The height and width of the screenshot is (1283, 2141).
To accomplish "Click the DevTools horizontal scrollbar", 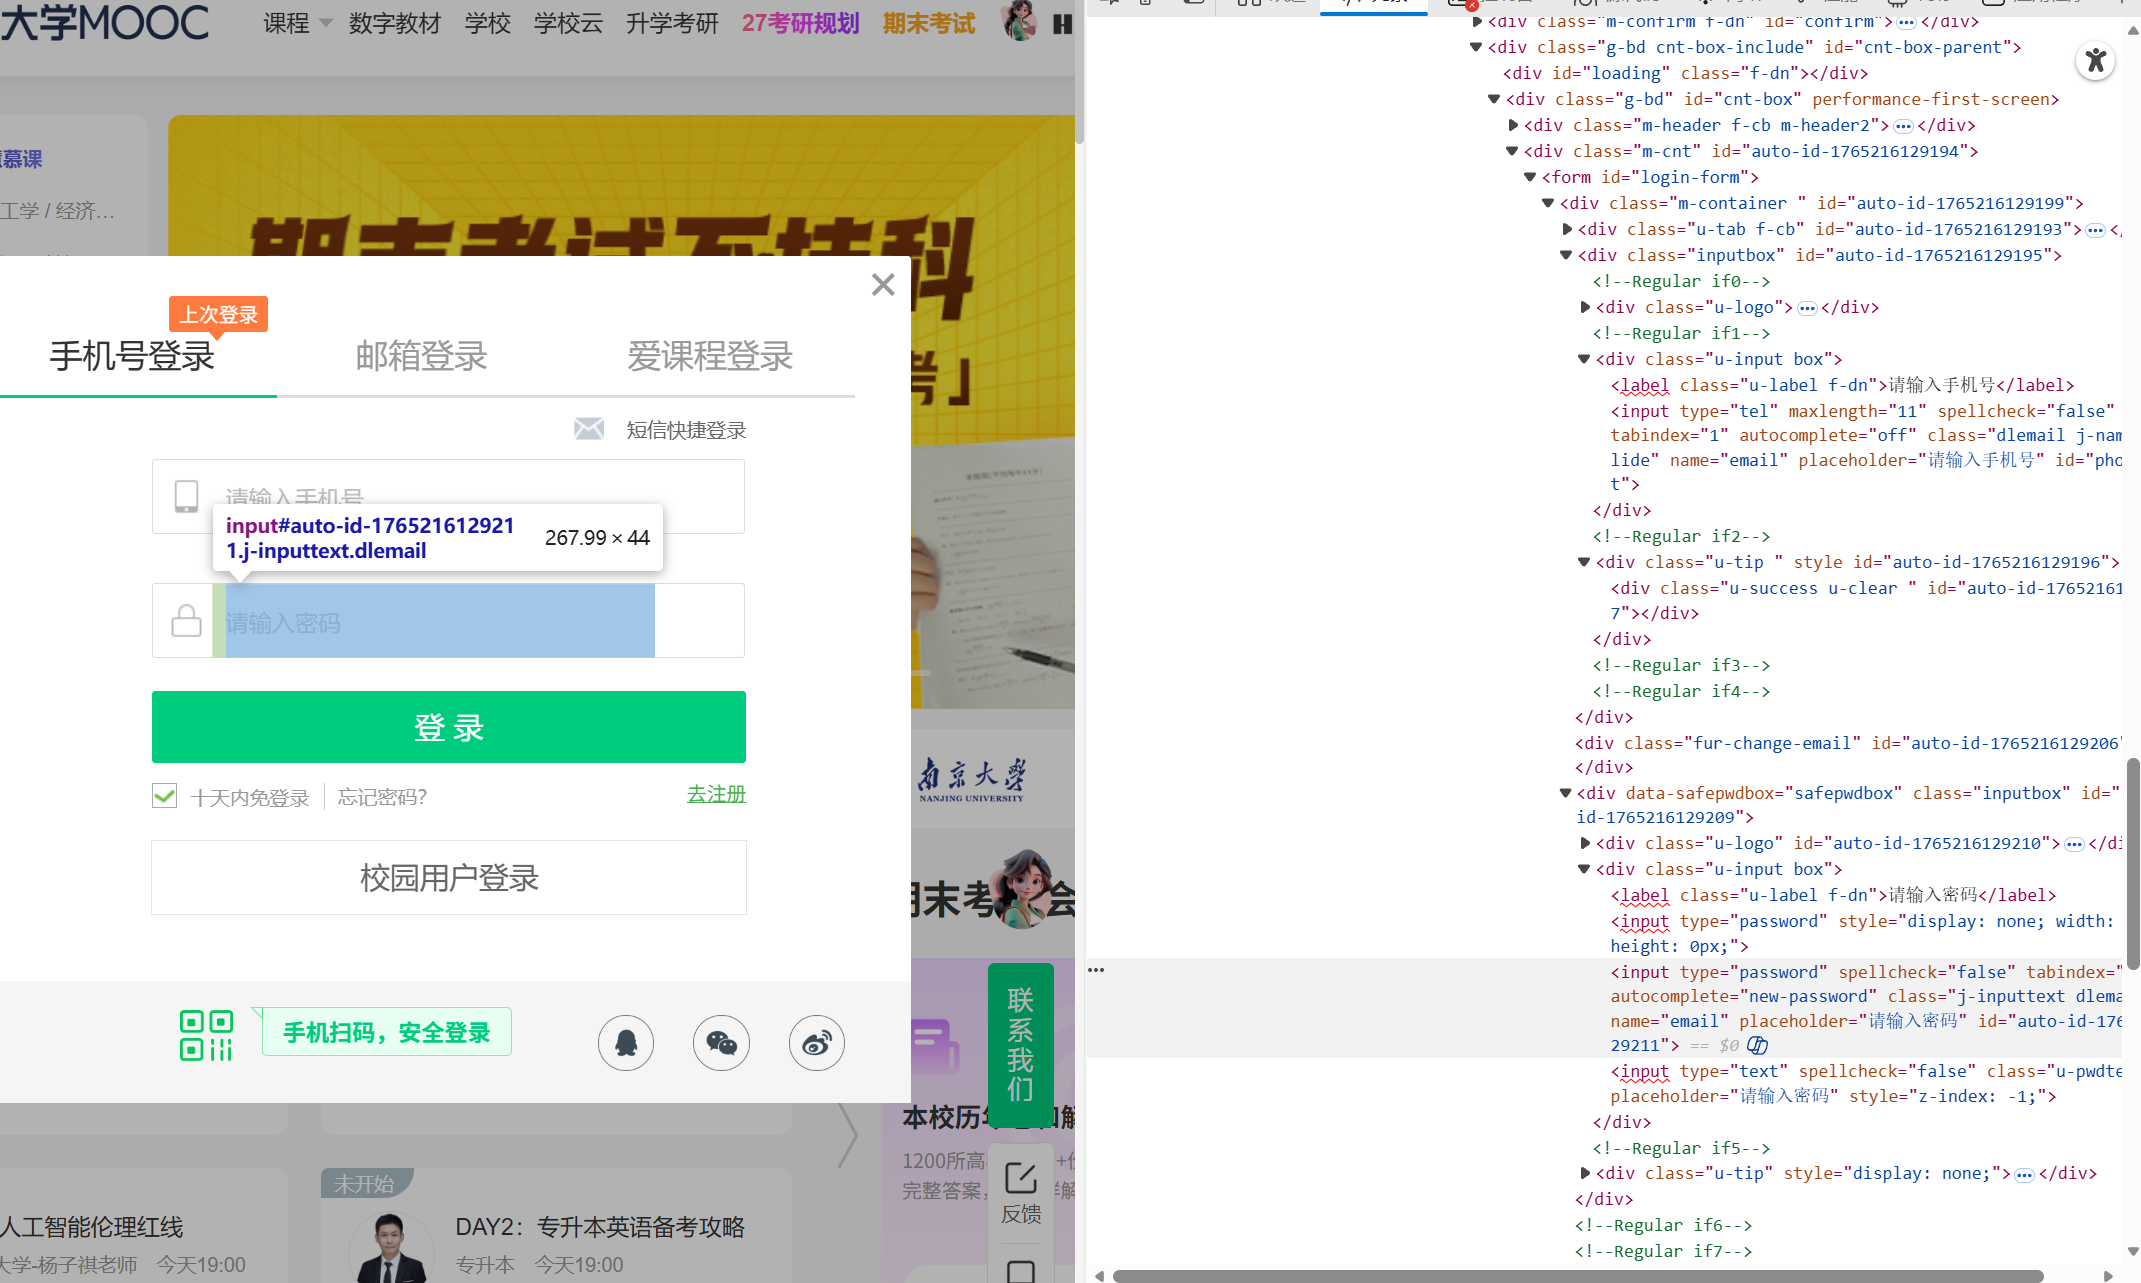I will tap(1577, 1276).
